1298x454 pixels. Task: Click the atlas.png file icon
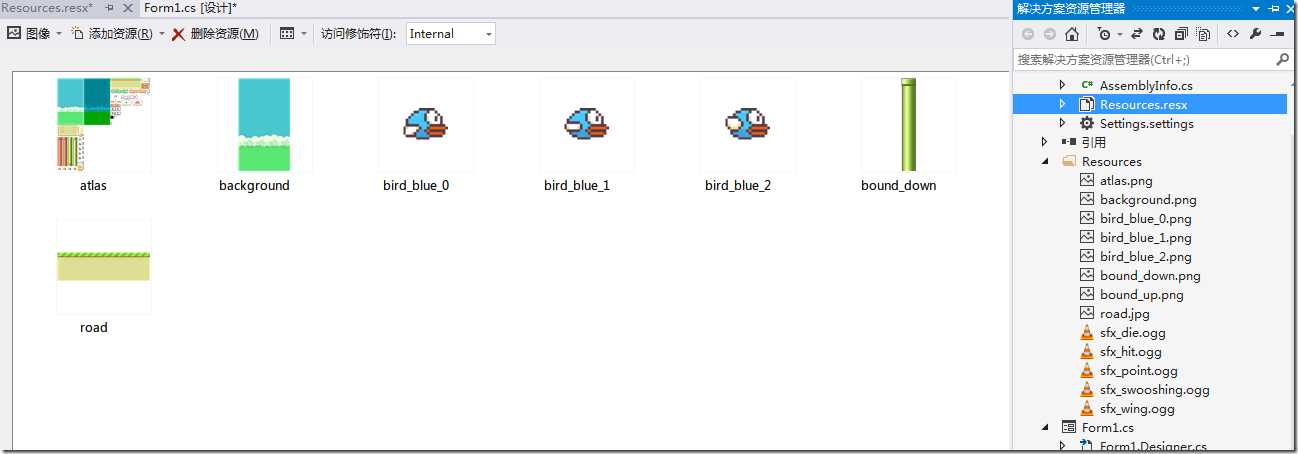click(x=1087, y=181)
